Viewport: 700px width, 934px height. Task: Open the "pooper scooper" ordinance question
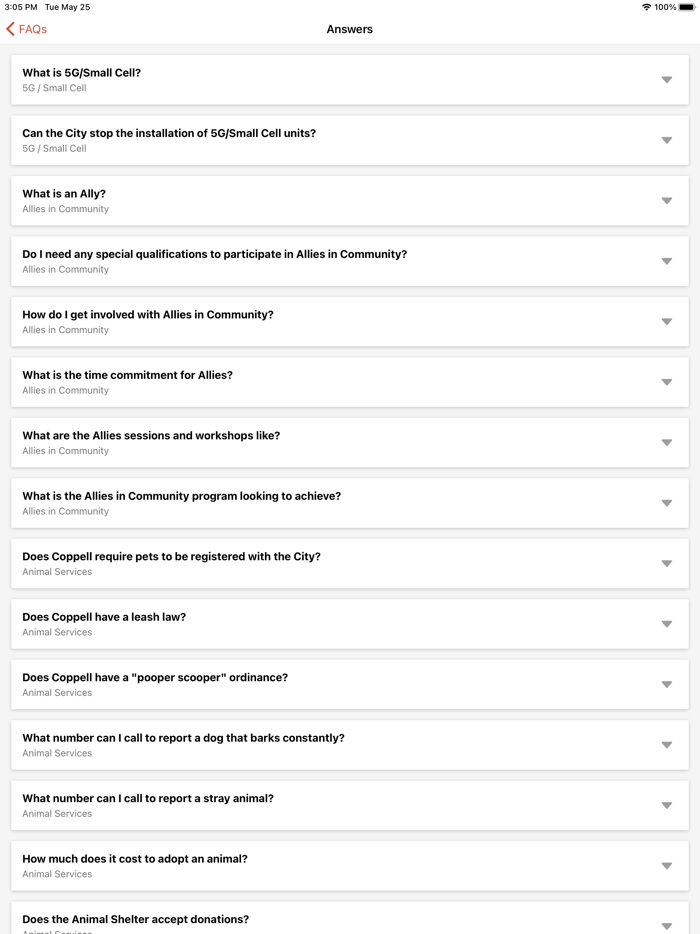(x=155, y=678)
